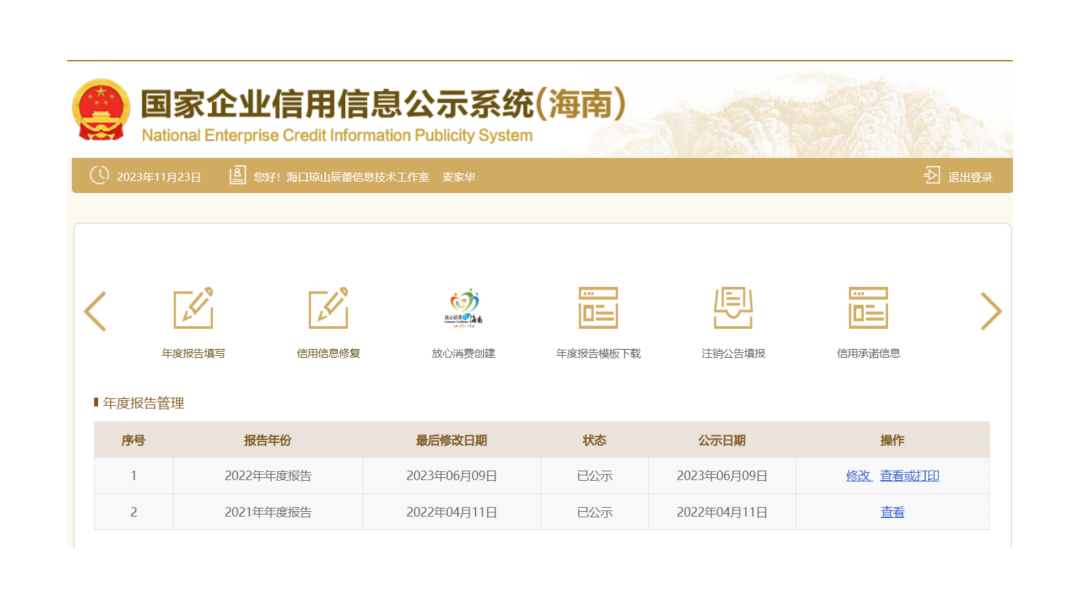Click the 年度报告管理 section heading

(x=143, y=403)
